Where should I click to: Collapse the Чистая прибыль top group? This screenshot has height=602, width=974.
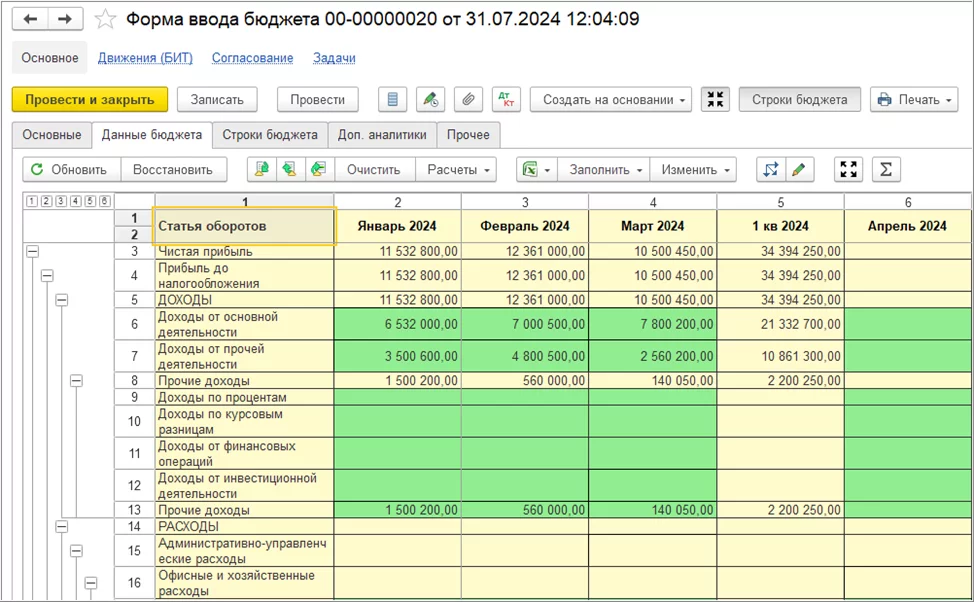pos(31,252)
